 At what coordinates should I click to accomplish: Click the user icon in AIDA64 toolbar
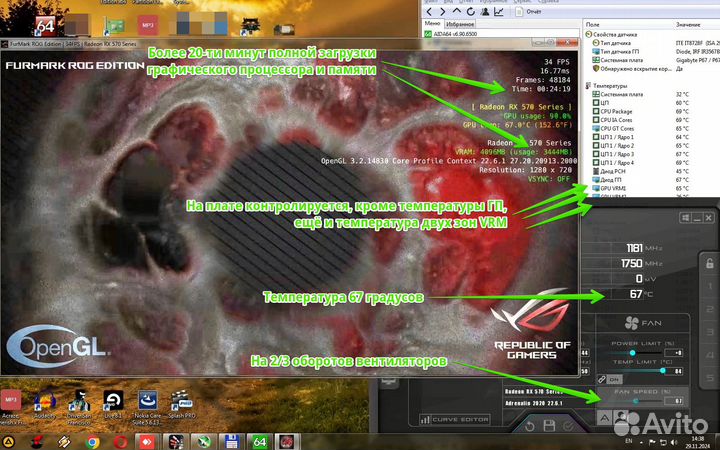pyautogui.click(x=485, y=11)
